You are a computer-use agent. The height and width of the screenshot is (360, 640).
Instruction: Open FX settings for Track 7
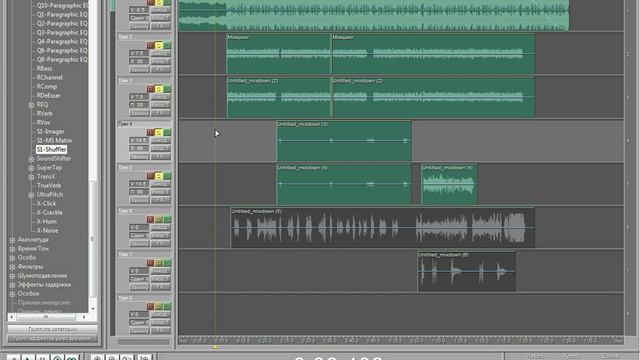[160, 287]
